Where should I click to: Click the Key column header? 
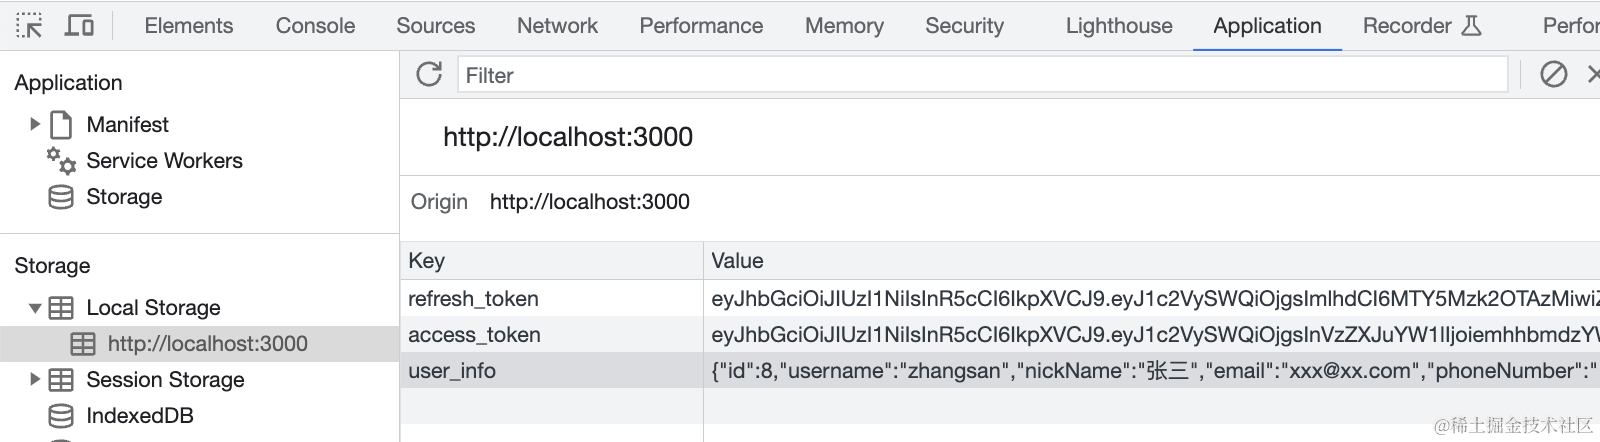pyautogui.click(x=427, y=261)
